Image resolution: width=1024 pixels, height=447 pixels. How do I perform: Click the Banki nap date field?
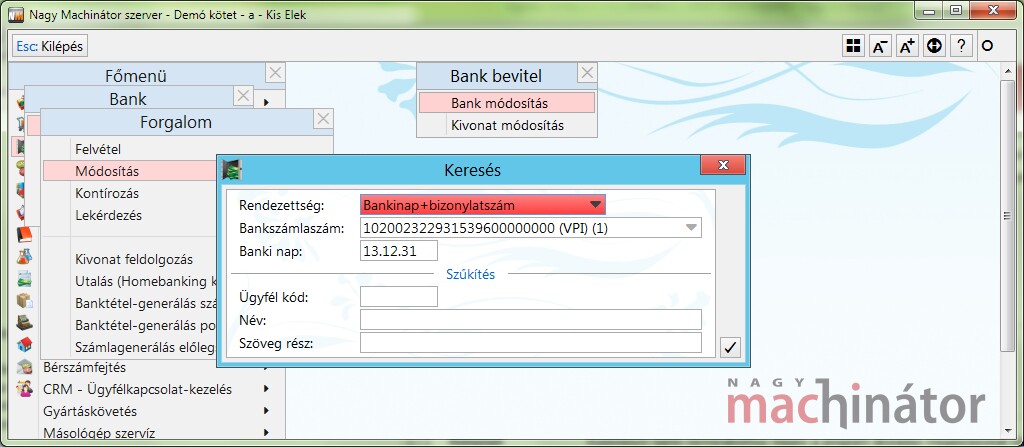click(398, 251)
